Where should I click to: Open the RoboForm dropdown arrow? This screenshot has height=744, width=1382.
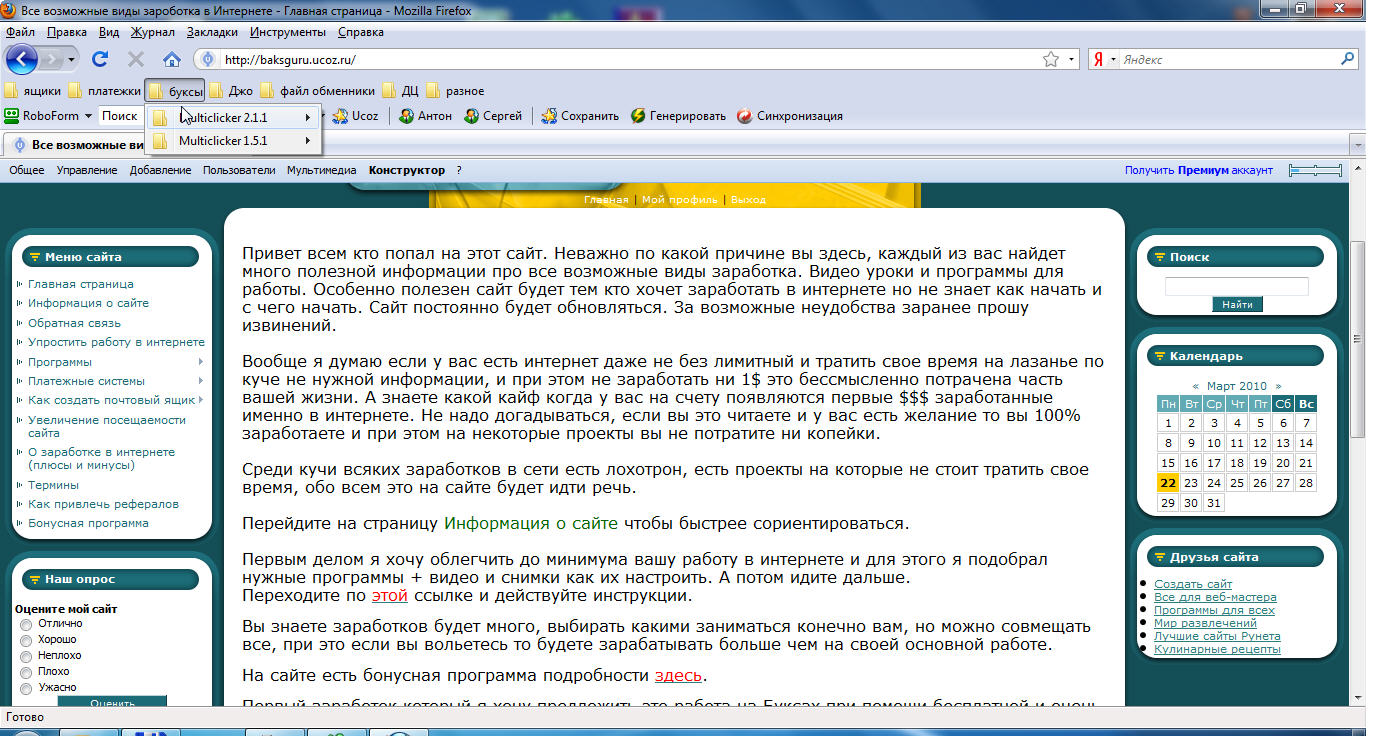click(88, 116)
